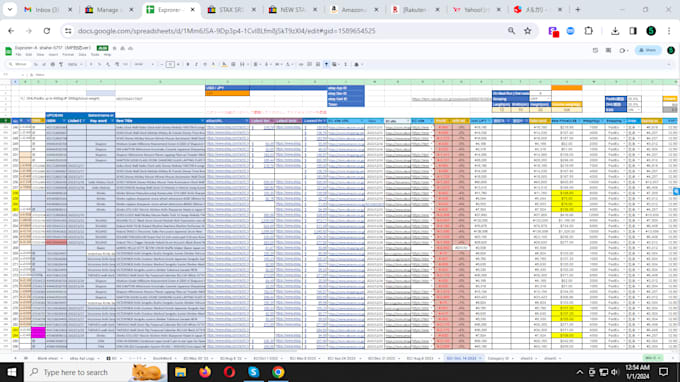This screenshot has height=382, width=680.
Task: Open Chrome extensions puzzle icon
Action: (588, 31)
